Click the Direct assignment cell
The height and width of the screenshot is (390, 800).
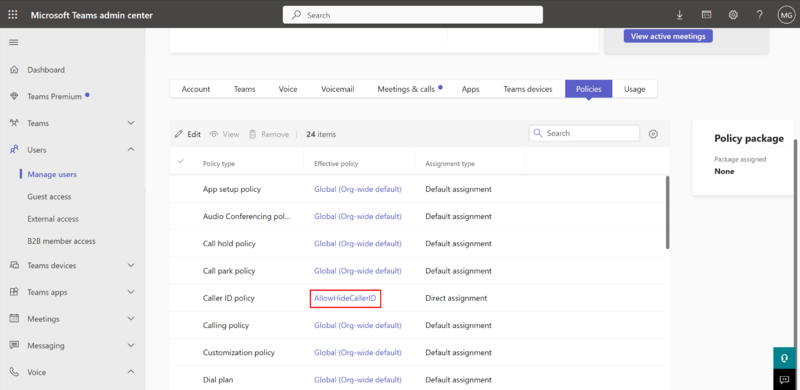coord(456,298)
